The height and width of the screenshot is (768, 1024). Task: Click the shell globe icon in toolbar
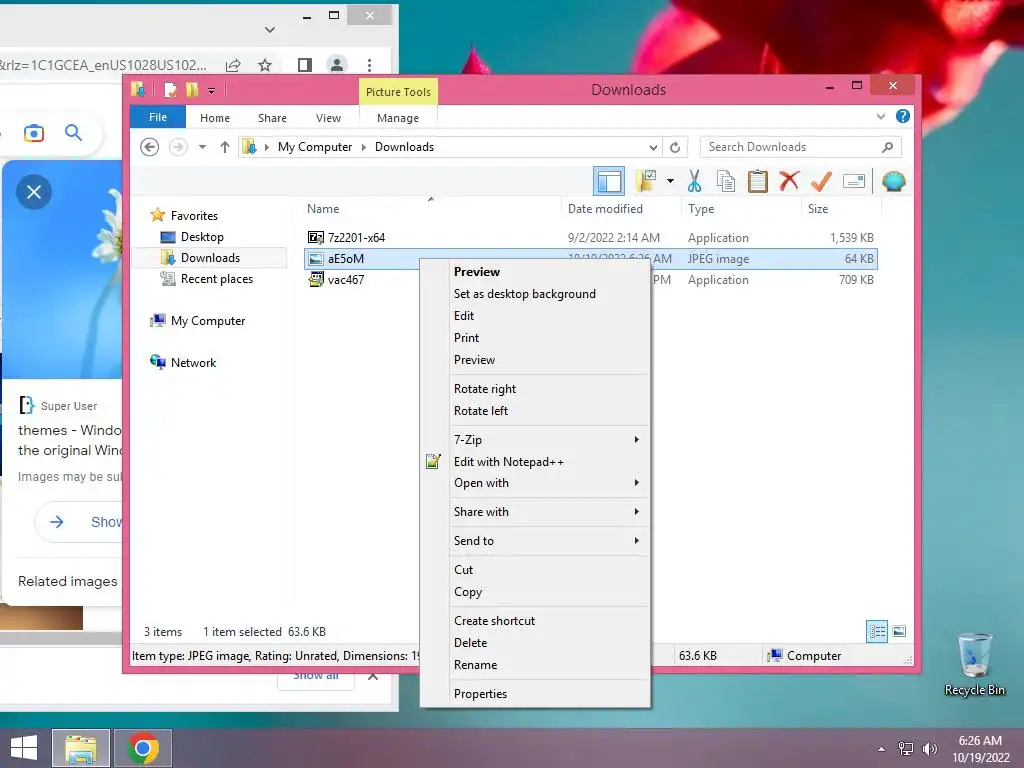pos(893,181)
